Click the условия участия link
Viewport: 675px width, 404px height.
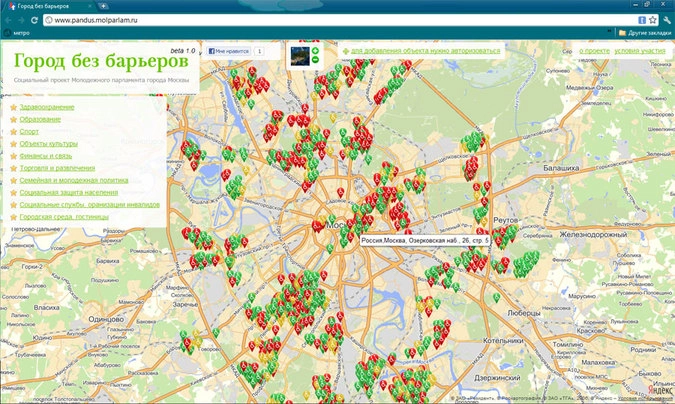[x=640, y=50]
